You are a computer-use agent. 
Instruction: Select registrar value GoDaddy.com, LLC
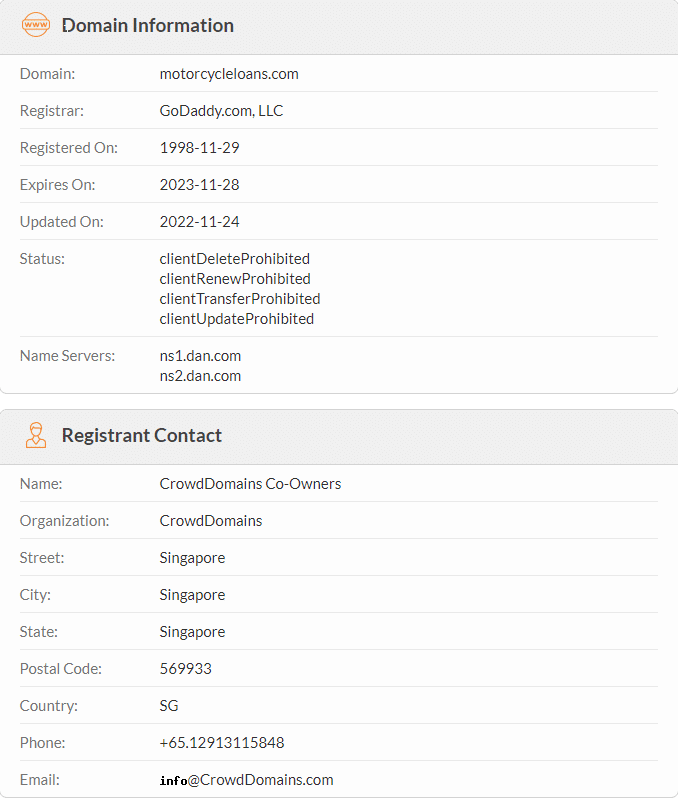221,110
